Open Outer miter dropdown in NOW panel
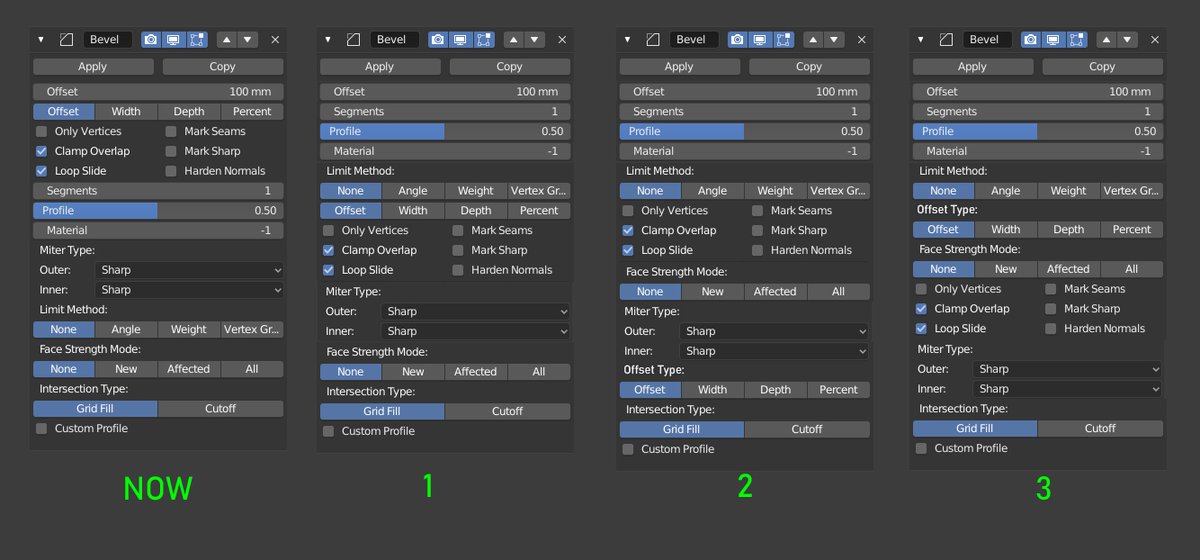This screenshot has height=560, width=1200. [x=189, y=270]
